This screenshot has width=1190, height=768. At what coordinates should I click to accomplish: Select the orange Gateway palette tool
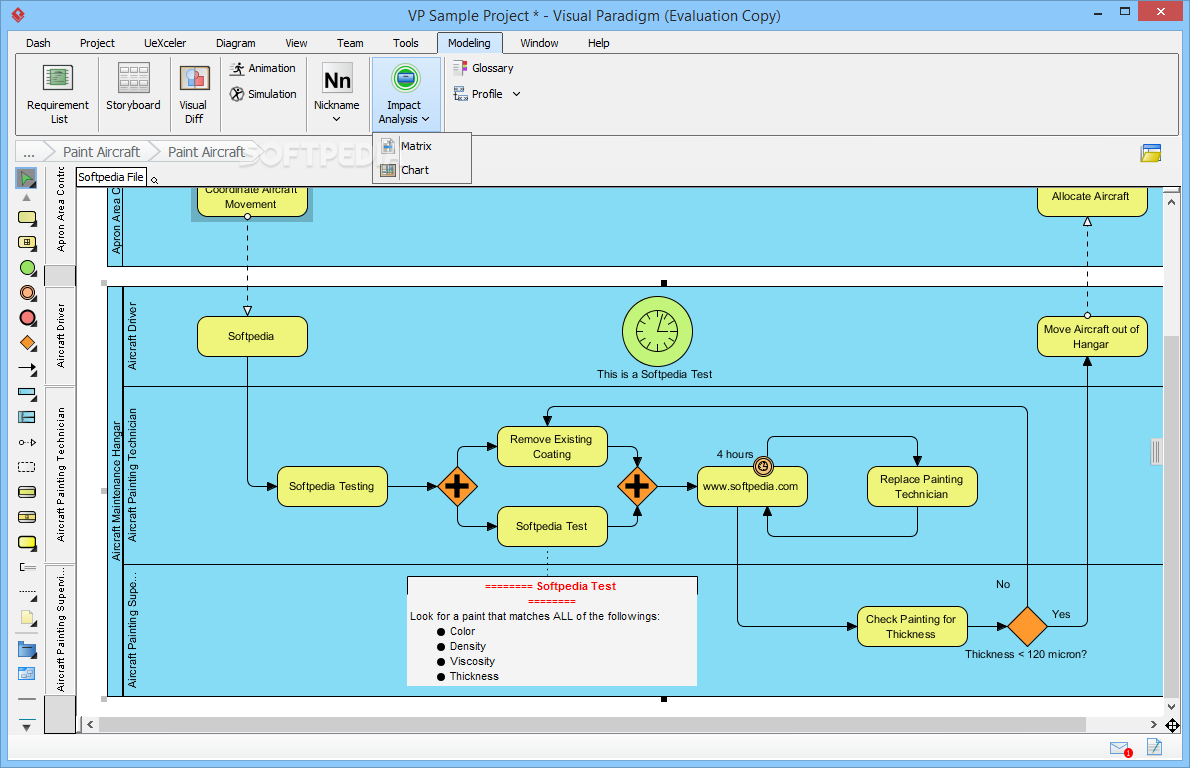point(27,343)
